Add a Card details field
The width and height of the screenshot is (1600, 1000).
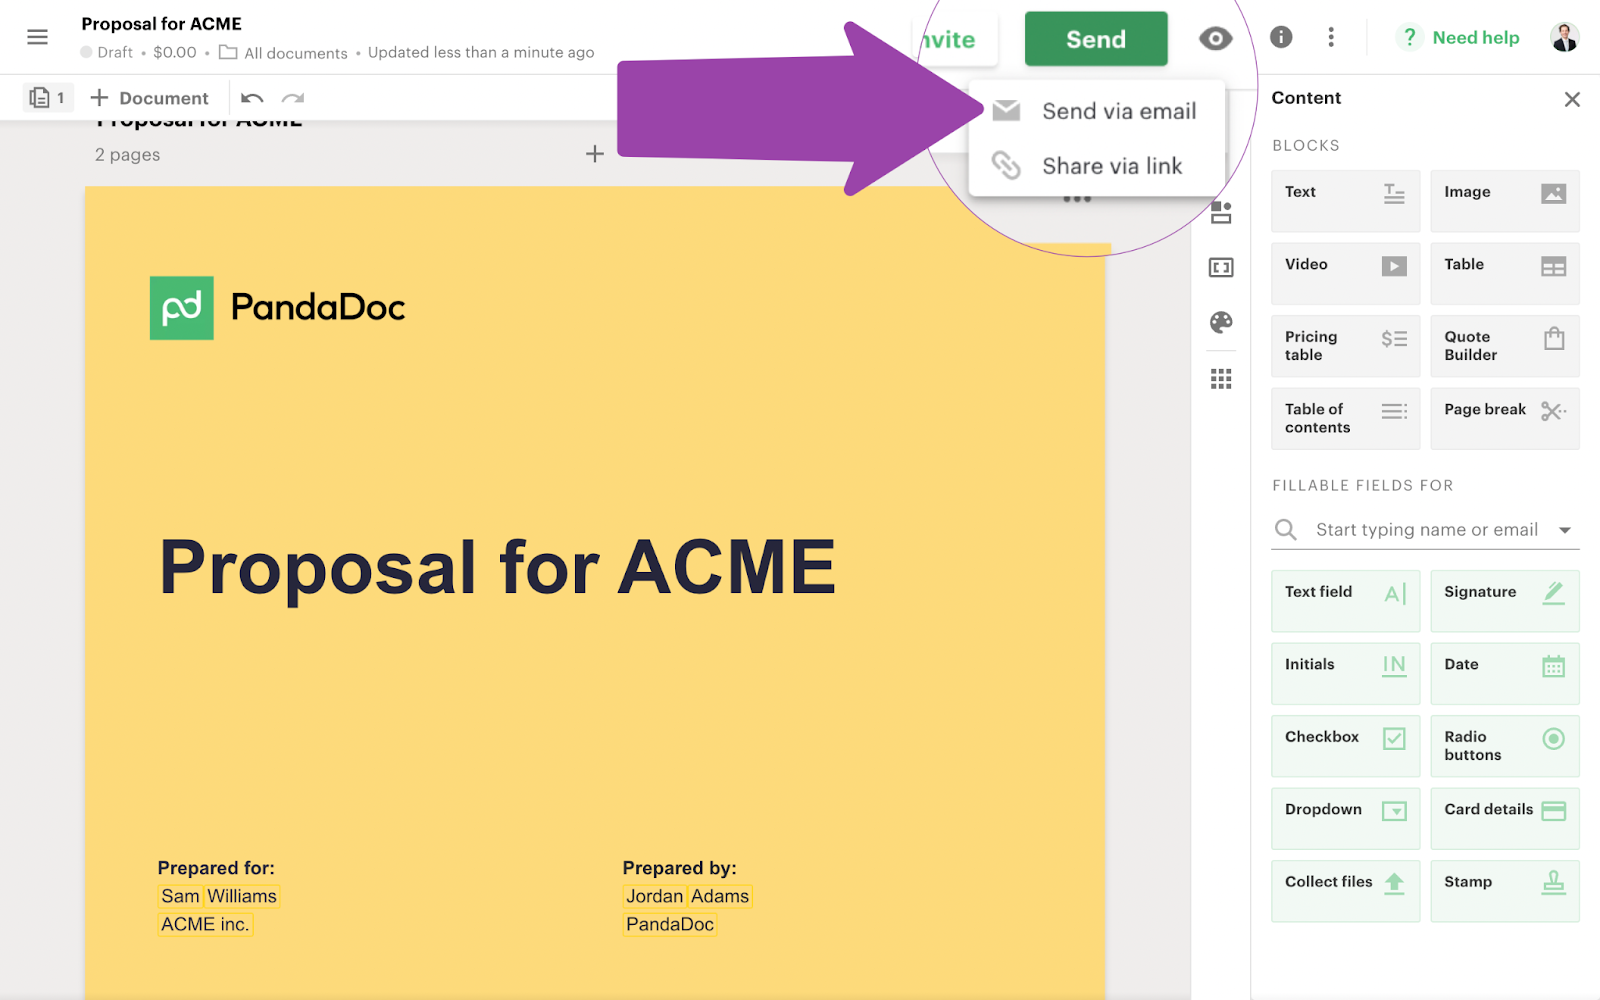(x=1505, y=818)
